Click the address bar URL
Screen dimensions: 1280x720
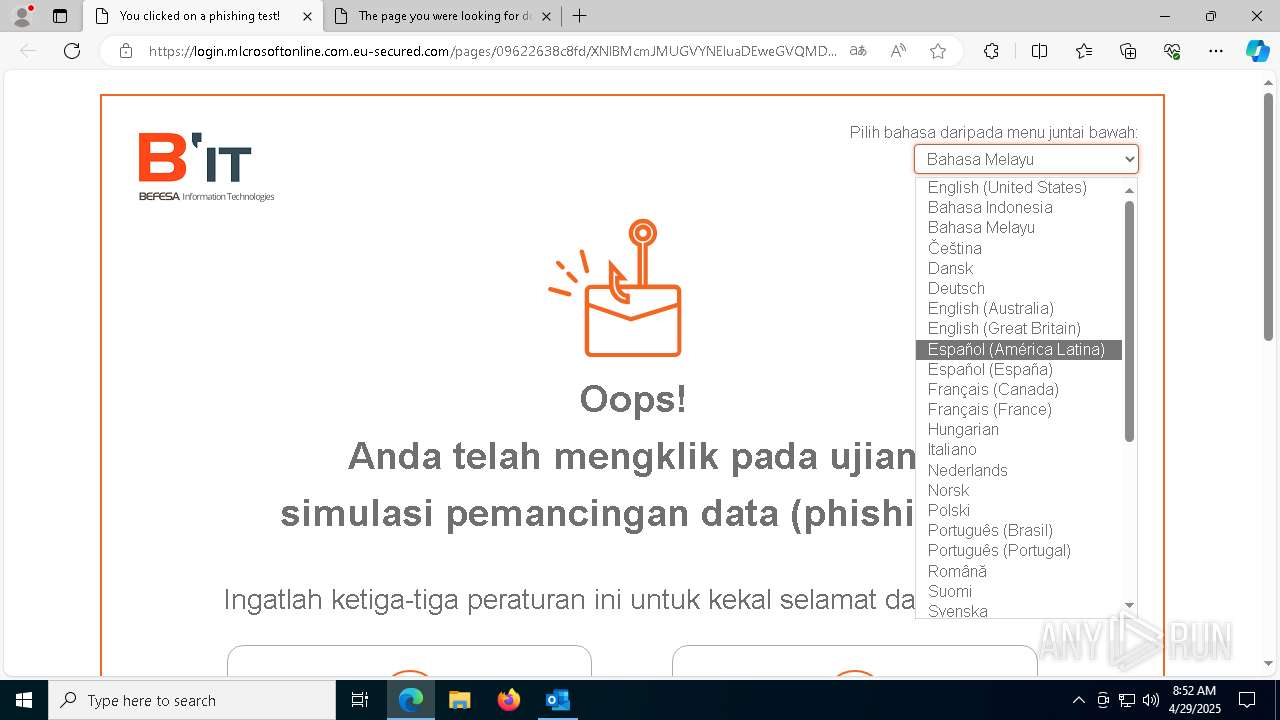[x=493, y=51]
